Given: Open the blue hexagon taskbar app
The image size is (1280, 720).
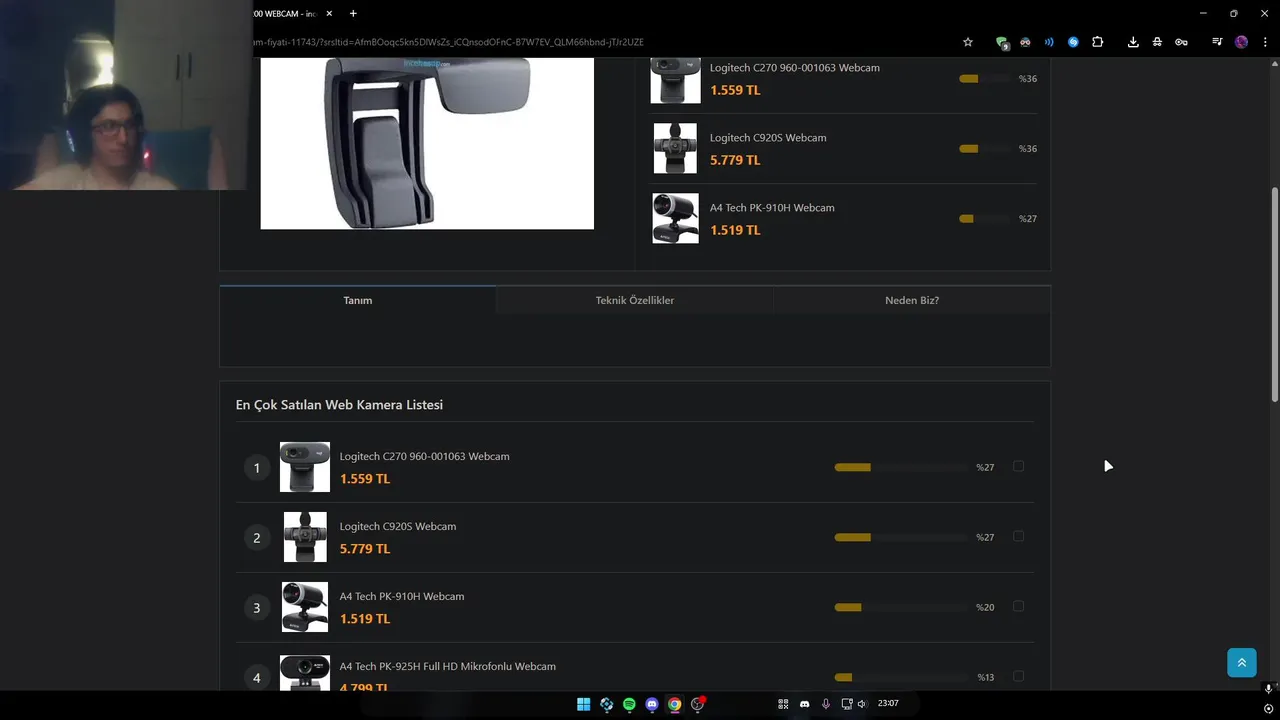Looking at the screenshot, I should [x=606, y=704].
